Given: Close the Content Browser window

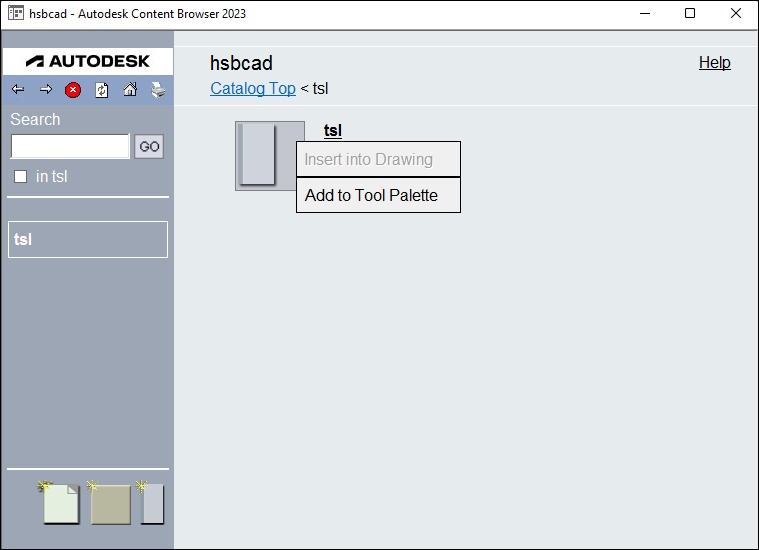Looking at the screenshot, I should tap(736, 14).
